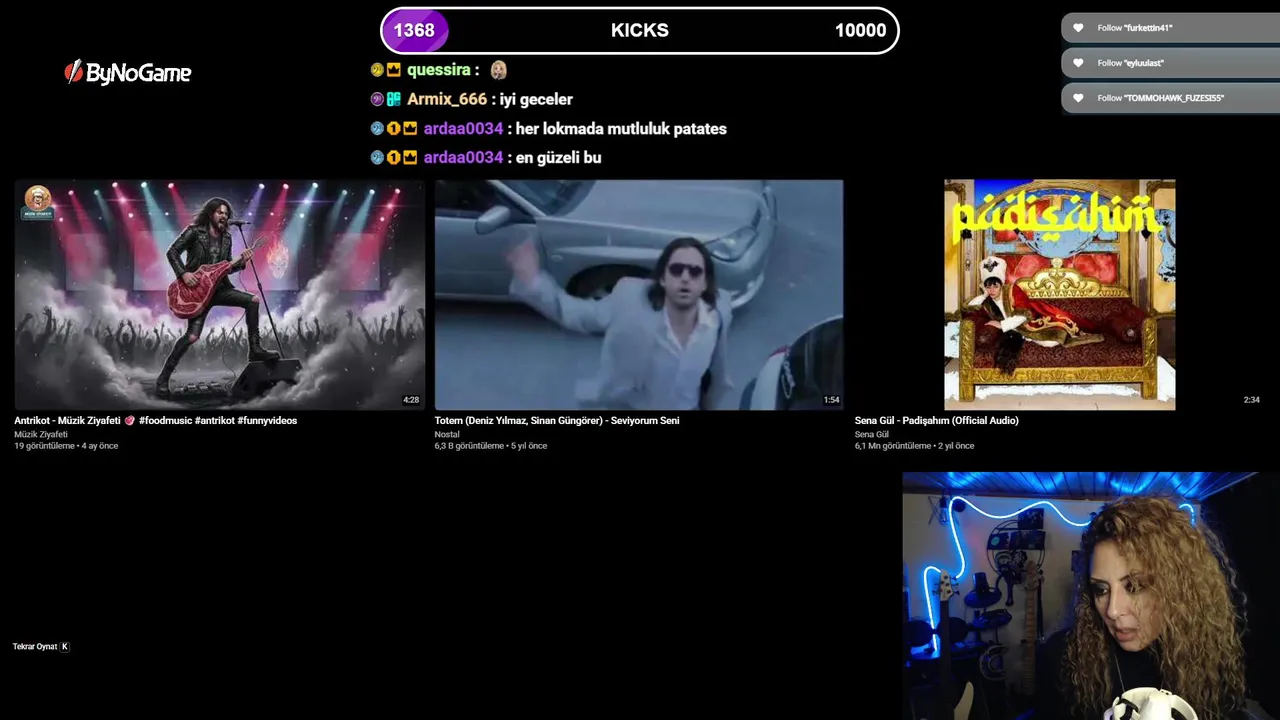This screenshot has height=720, width=1280.
Task: Click the channel avatar on the Antrikot thumbnail
Action: click(38, 201)
